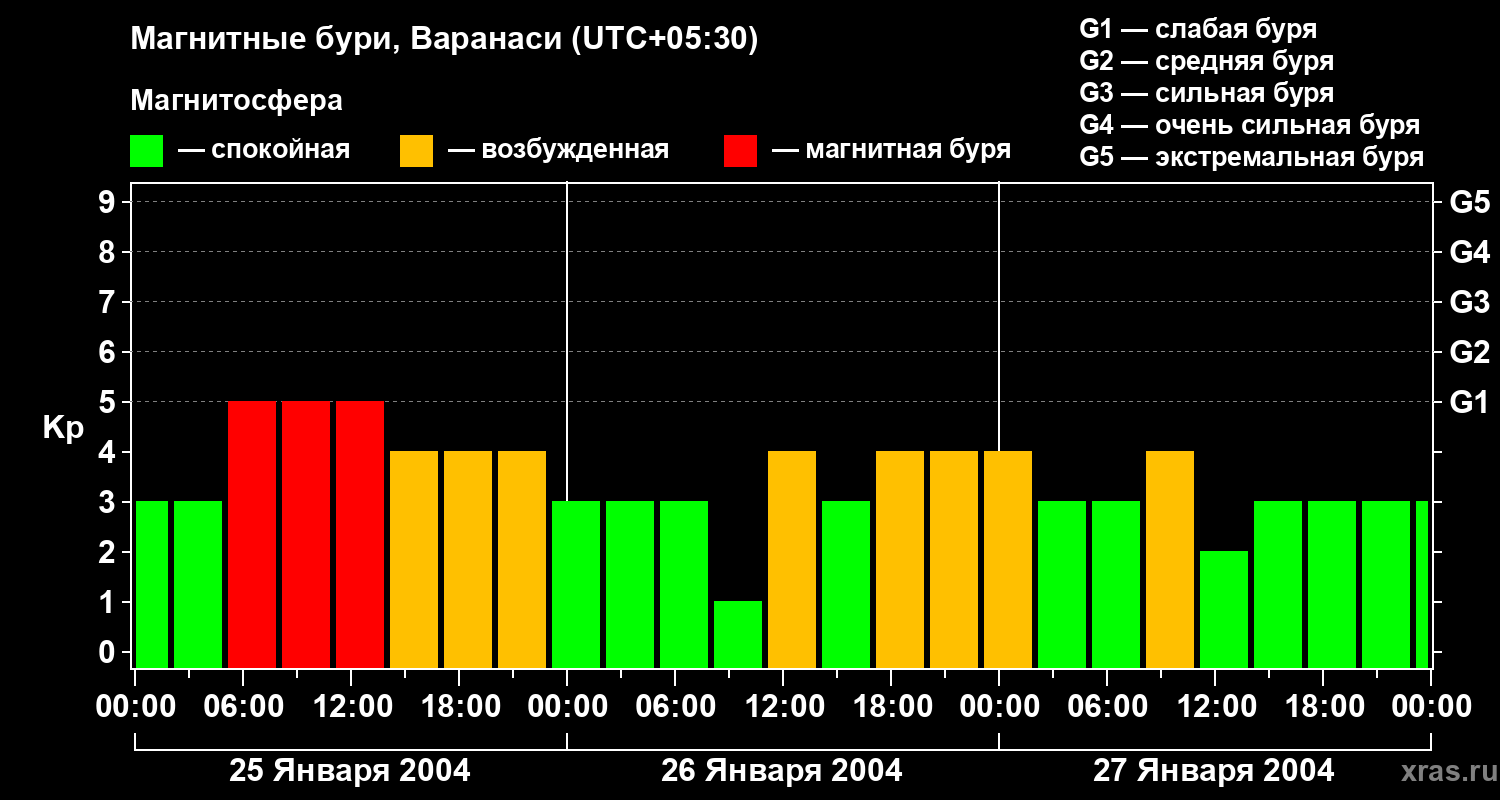This screenshot has height=800, width=1500.
Task: Click the green Kp 2 bar on 27 January
Action: [x=1224, y=609]
